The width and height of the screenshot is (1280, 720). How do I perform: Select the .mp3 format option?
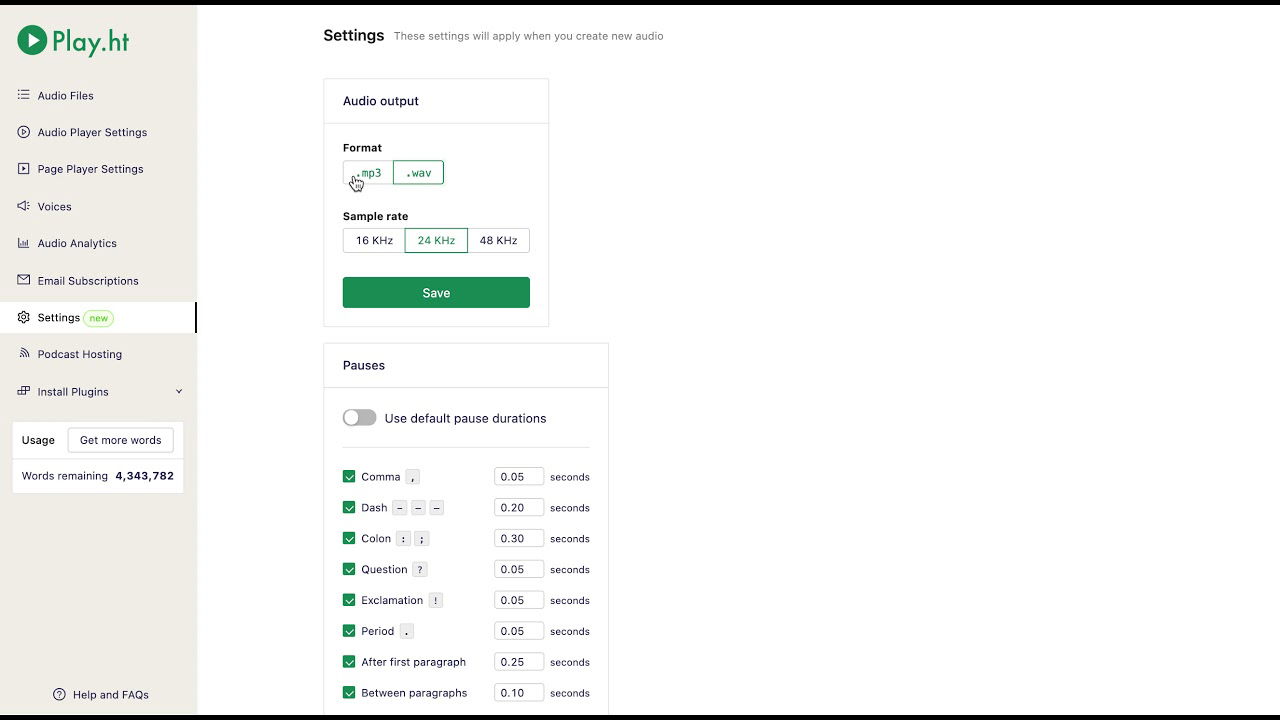pos(369,173)
